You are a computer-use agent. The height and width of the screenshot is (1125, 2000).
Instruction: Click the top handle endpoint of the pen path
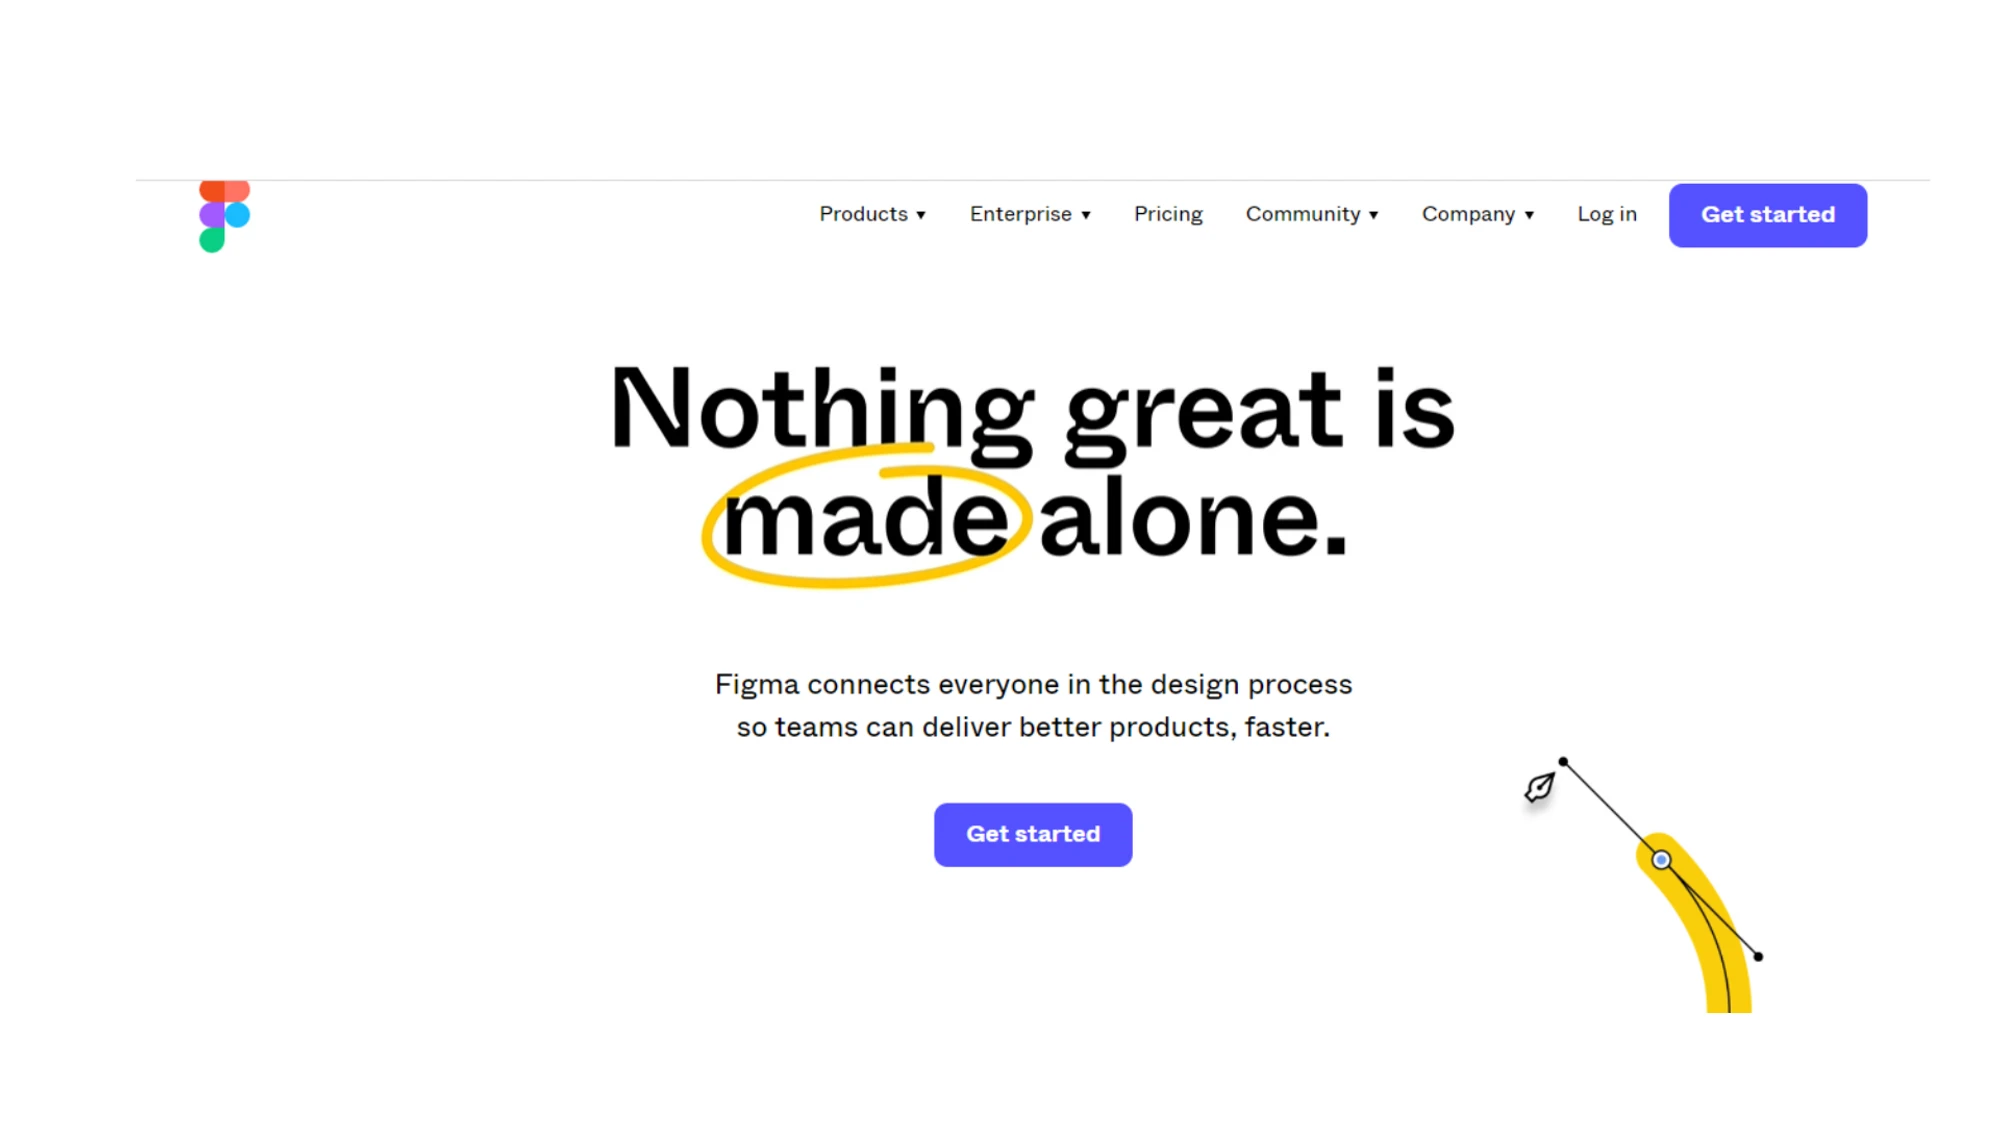click(1562, 760)
